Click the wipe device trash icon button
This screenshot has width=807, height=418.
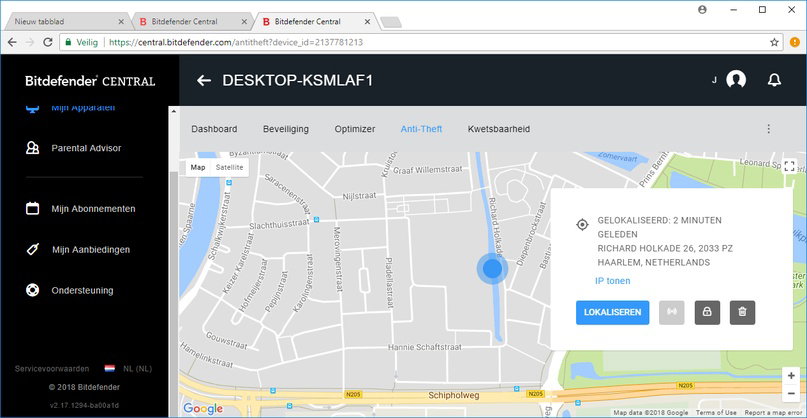point(742,312)
